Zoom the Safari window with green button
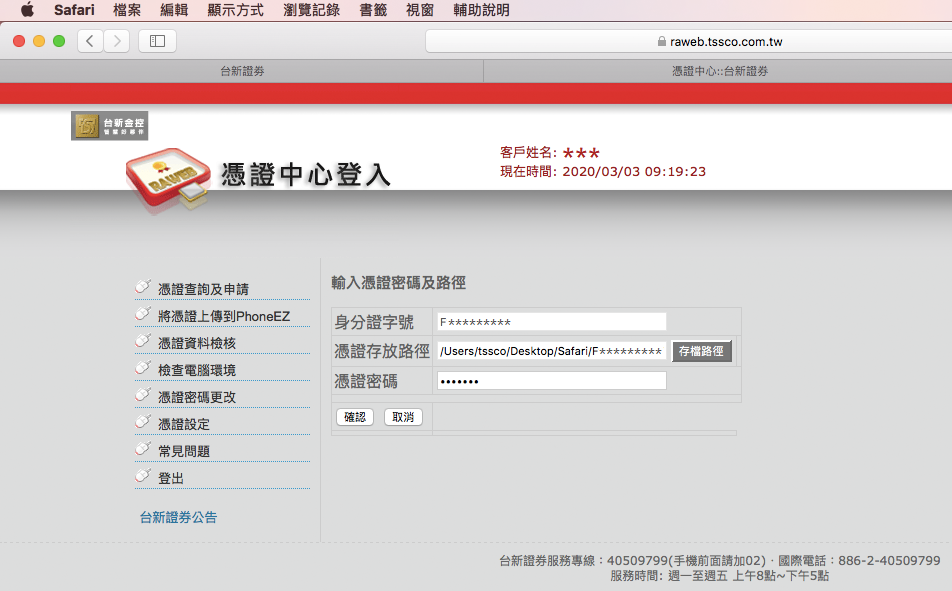 pyautogui.click(x=59, y=41)
